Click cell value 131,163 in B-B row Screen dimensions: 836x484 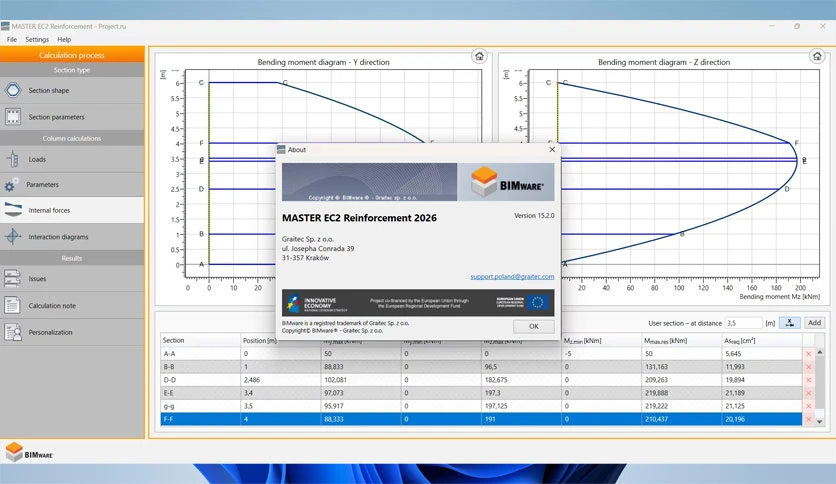(656, 367)
